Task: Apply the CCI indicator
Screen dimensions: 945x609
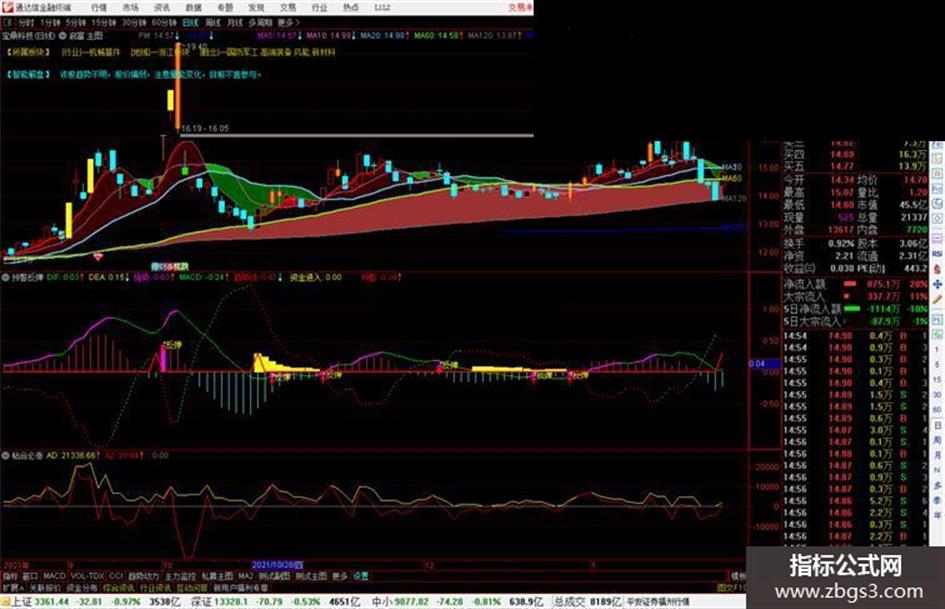Action: (x=116, y=576)
